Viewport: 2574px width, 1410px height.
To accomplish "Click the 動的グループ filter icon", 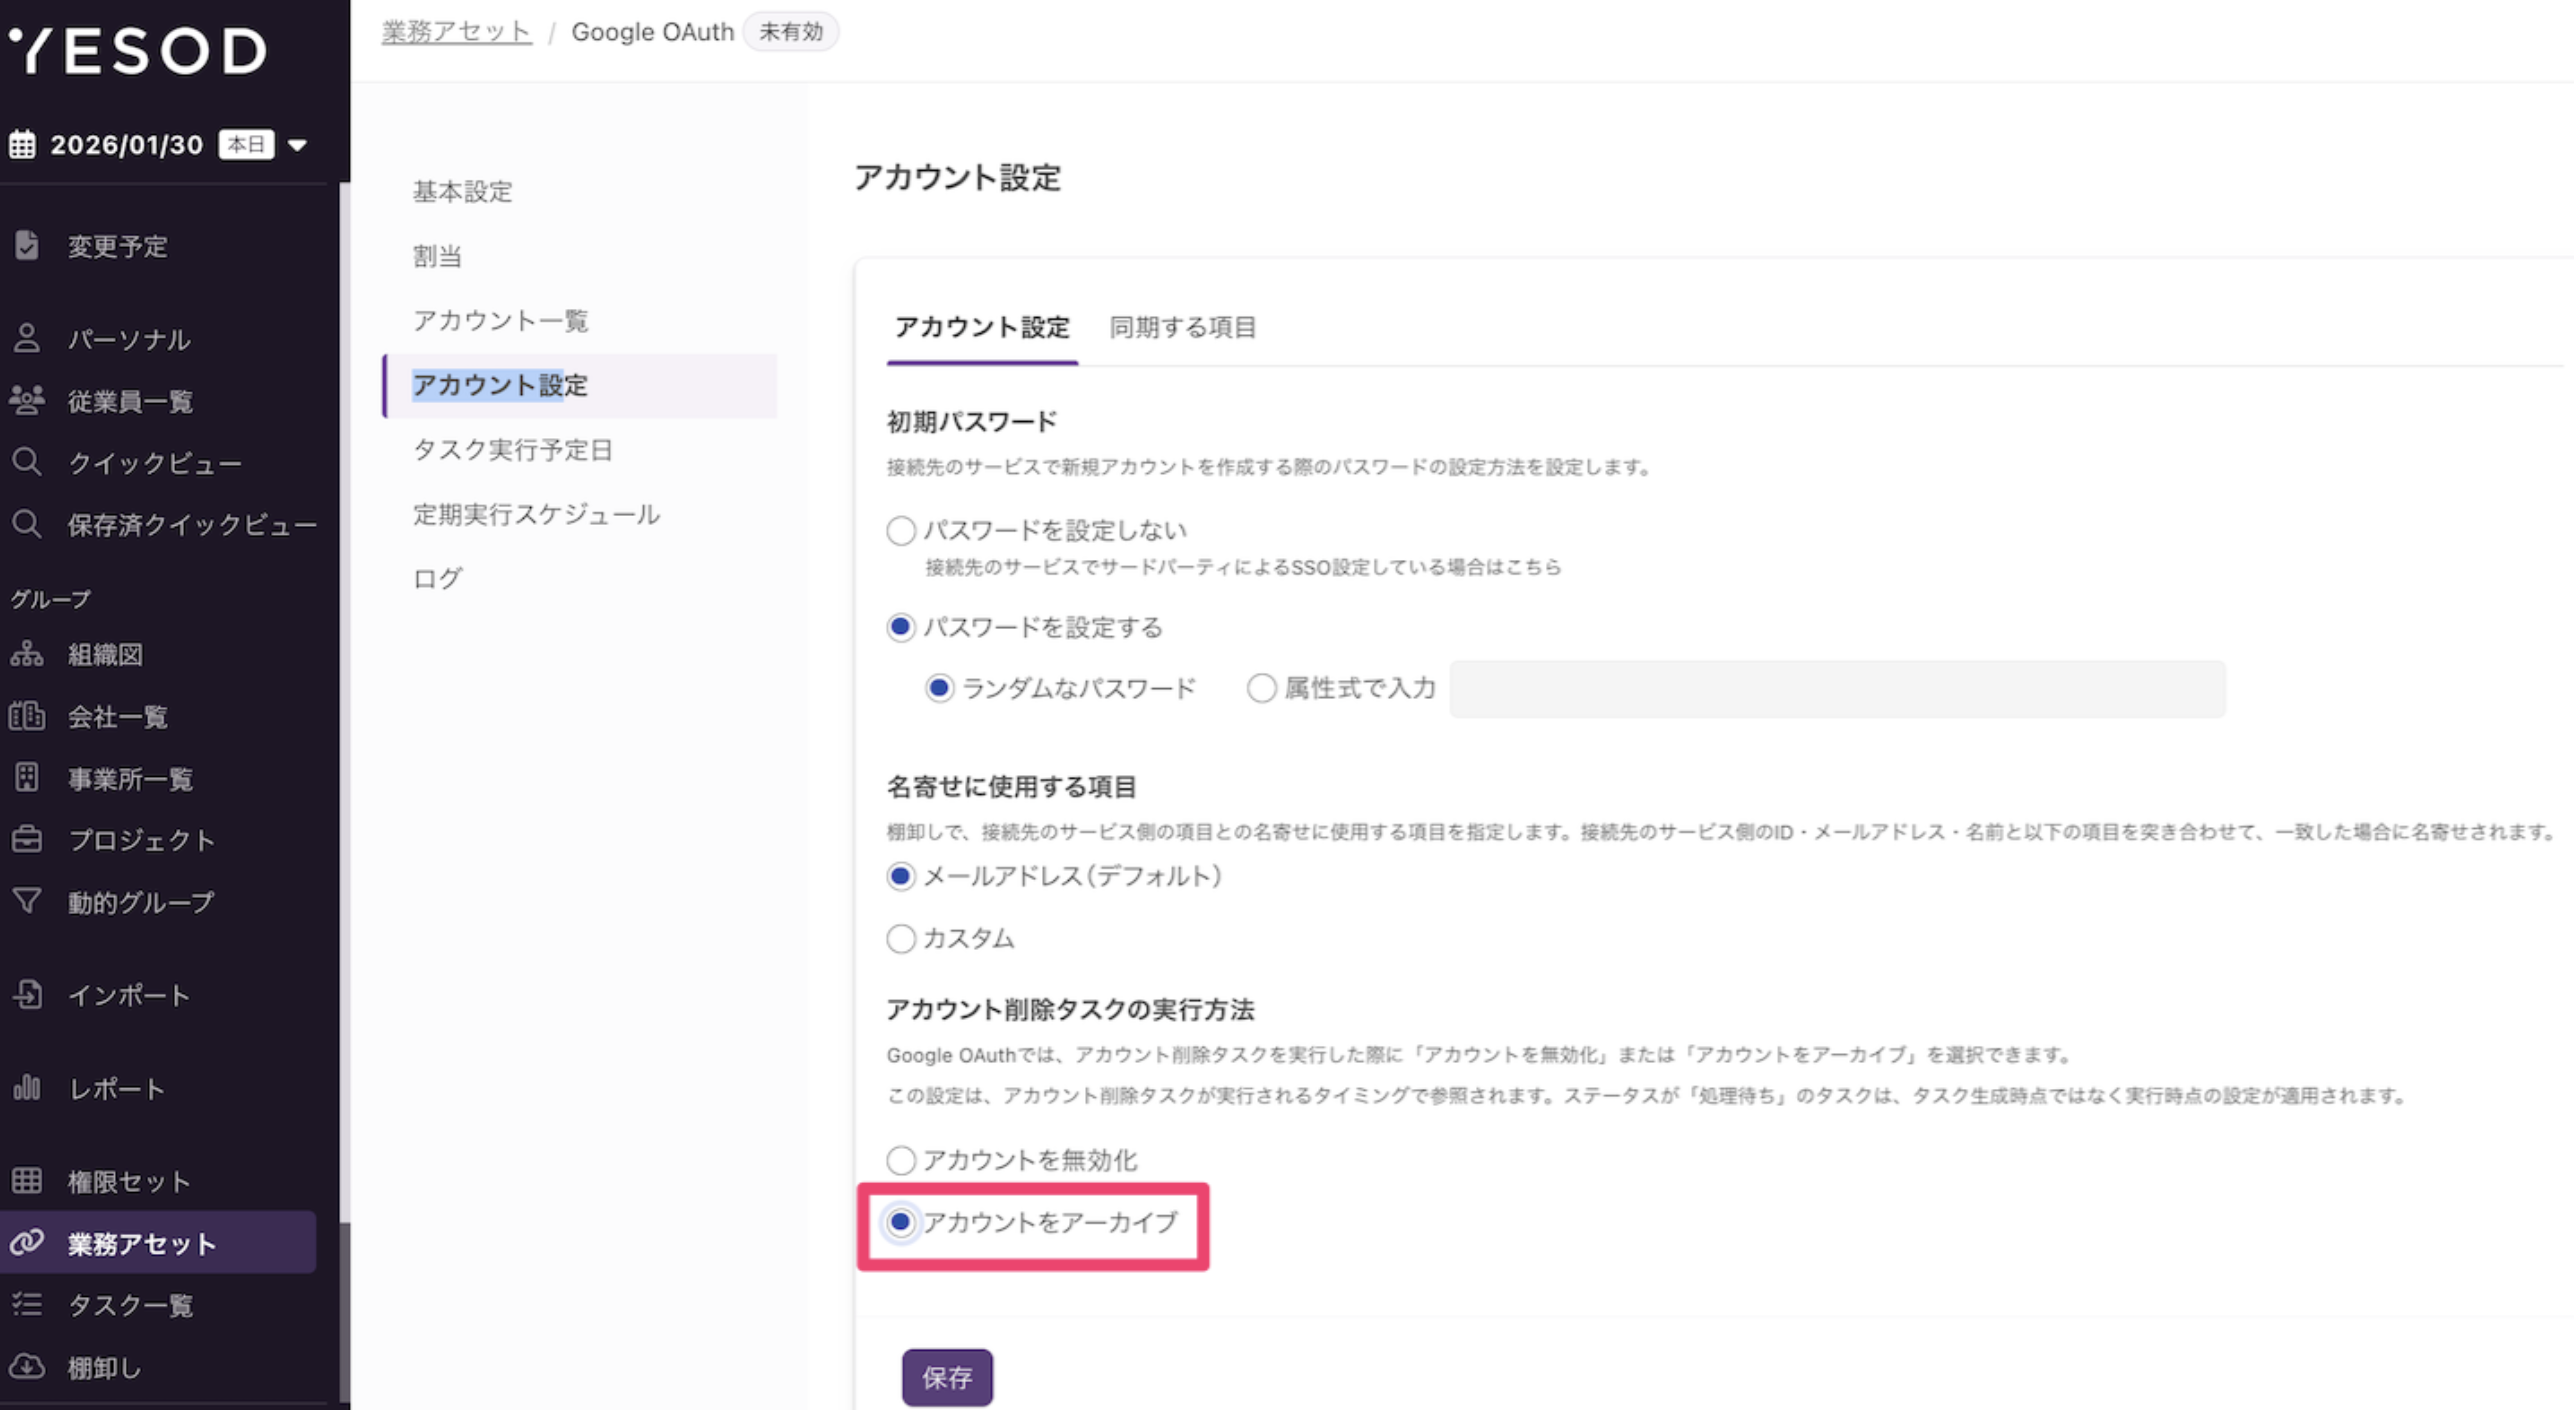I will tap(27, 901).
